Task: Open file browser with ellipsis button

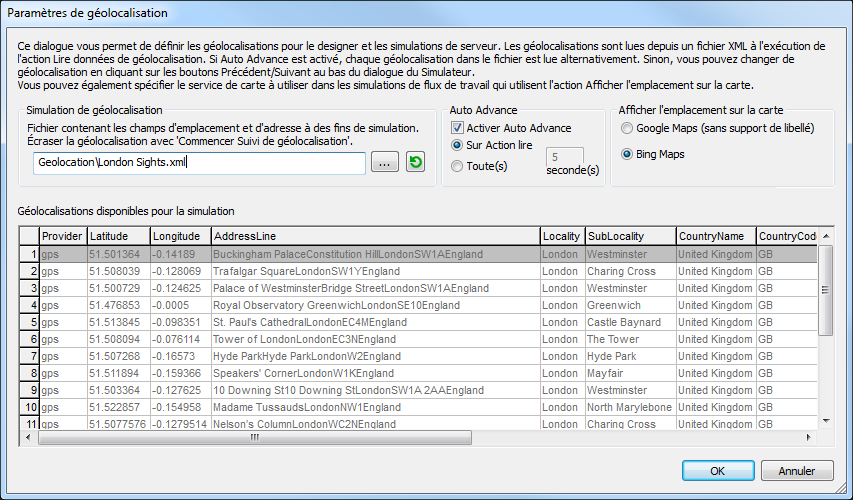Action: click(x=384, y=162)
